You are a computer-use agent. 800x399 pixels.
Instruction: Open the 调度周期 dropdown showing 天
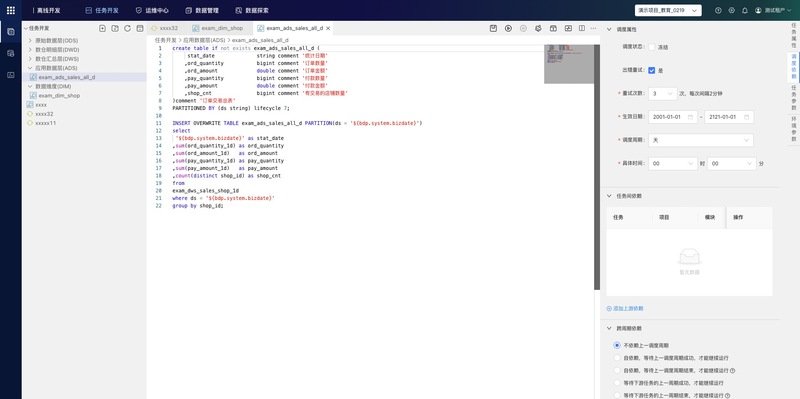click(x=701, y=140)
